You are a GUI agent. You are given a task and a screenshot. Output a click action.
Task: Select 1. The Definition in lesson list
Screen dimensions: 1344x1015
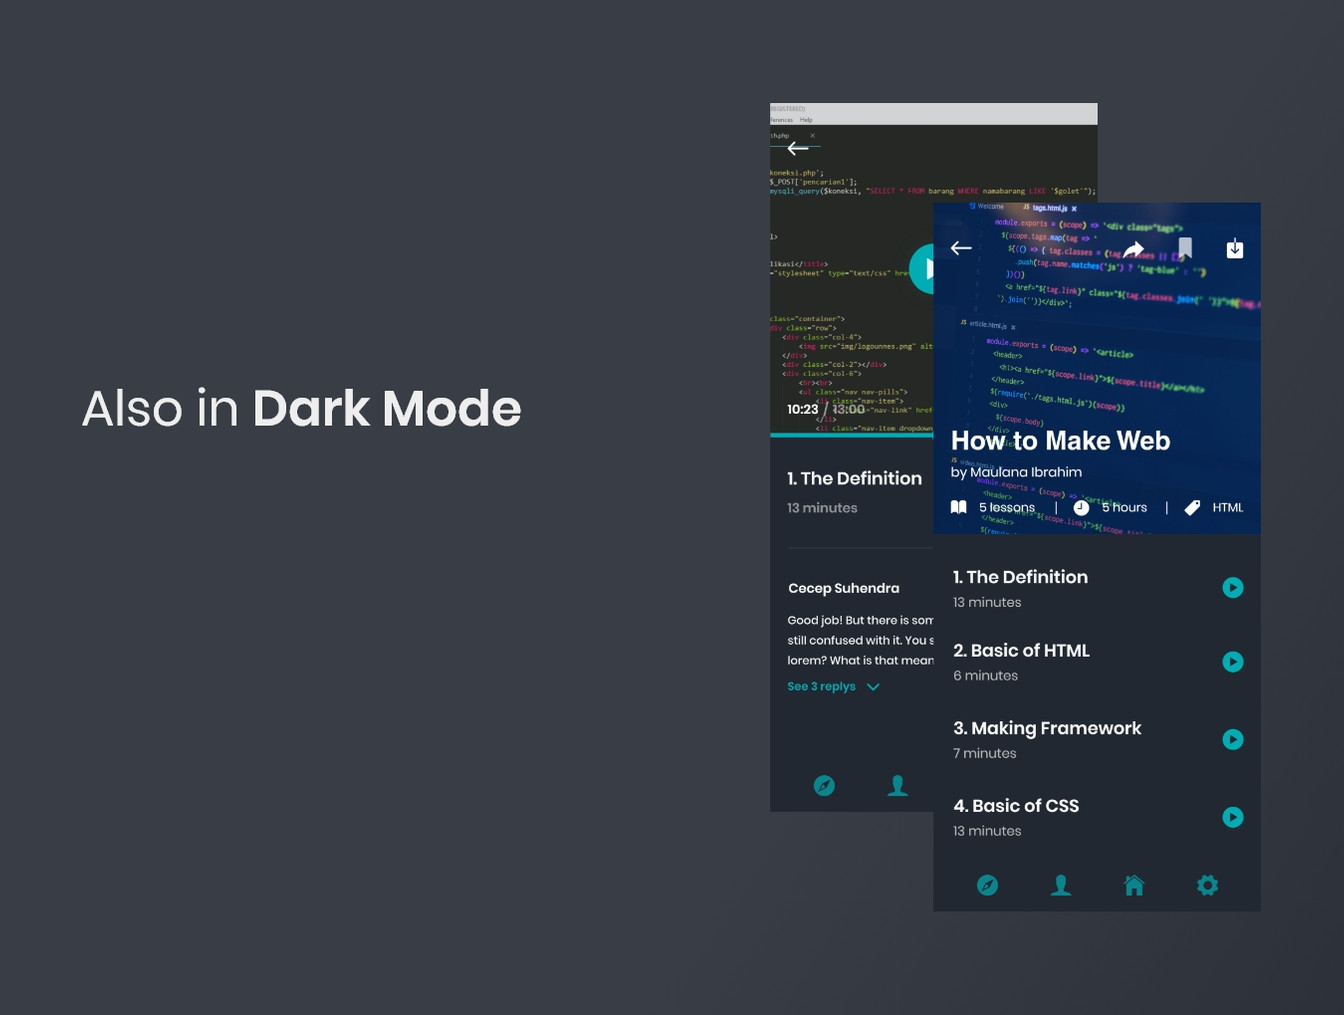1020,577
